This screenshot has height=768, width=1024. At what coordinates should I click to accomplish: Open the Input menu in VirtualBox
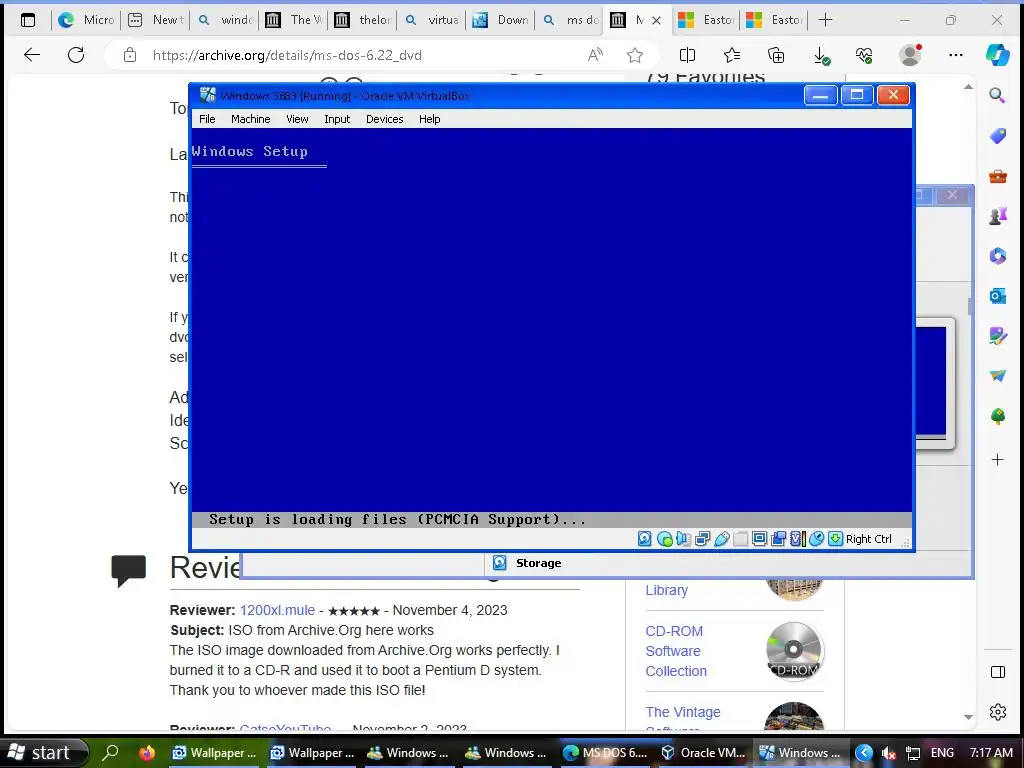click(337, 119)
